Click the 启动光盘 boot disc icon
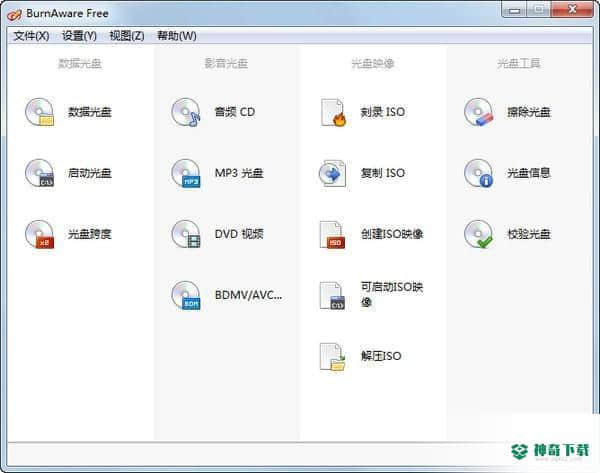Viewport: 600px width, 473px height. pyautogui.click(x=40, y=173)
